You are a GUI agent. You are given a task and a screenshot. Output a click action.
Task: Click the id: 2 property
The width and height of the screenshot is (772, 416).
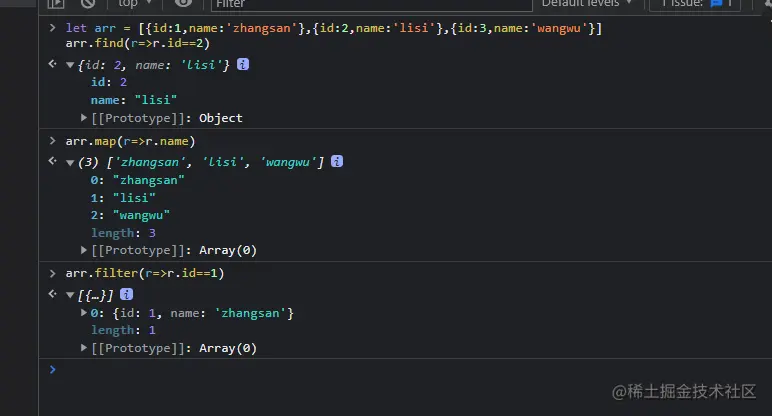(x=109, y=82)
